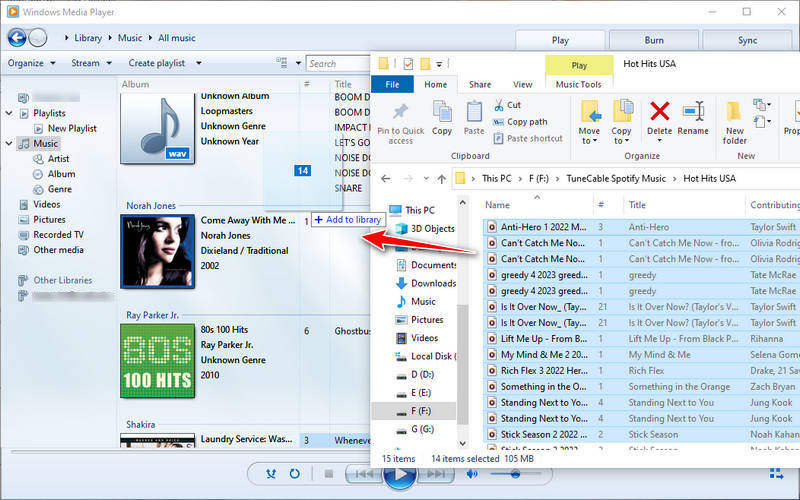Skip to the next track
The image size is (800, 500).
(435, 474)
